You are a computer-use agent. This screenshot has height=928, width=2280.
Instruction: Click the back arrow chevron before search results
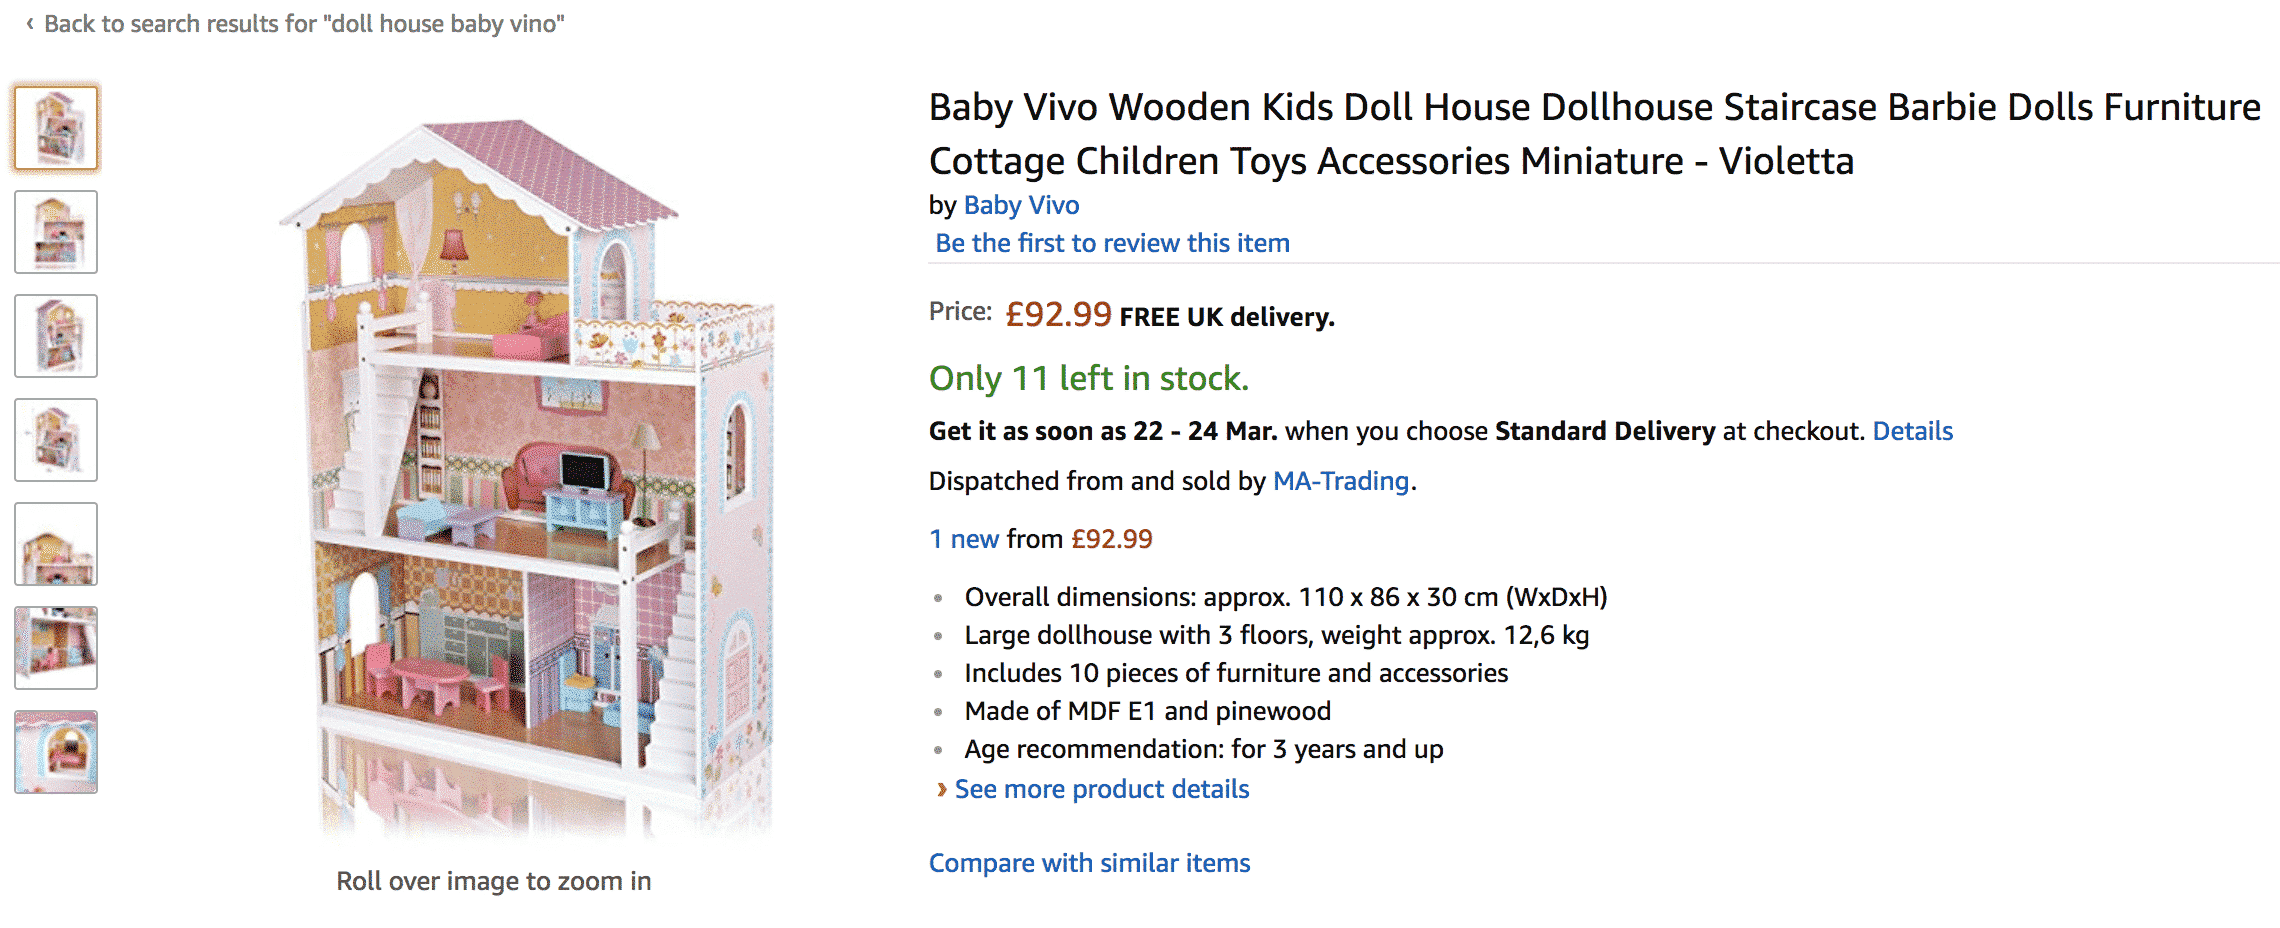click(x=30, y=23)
